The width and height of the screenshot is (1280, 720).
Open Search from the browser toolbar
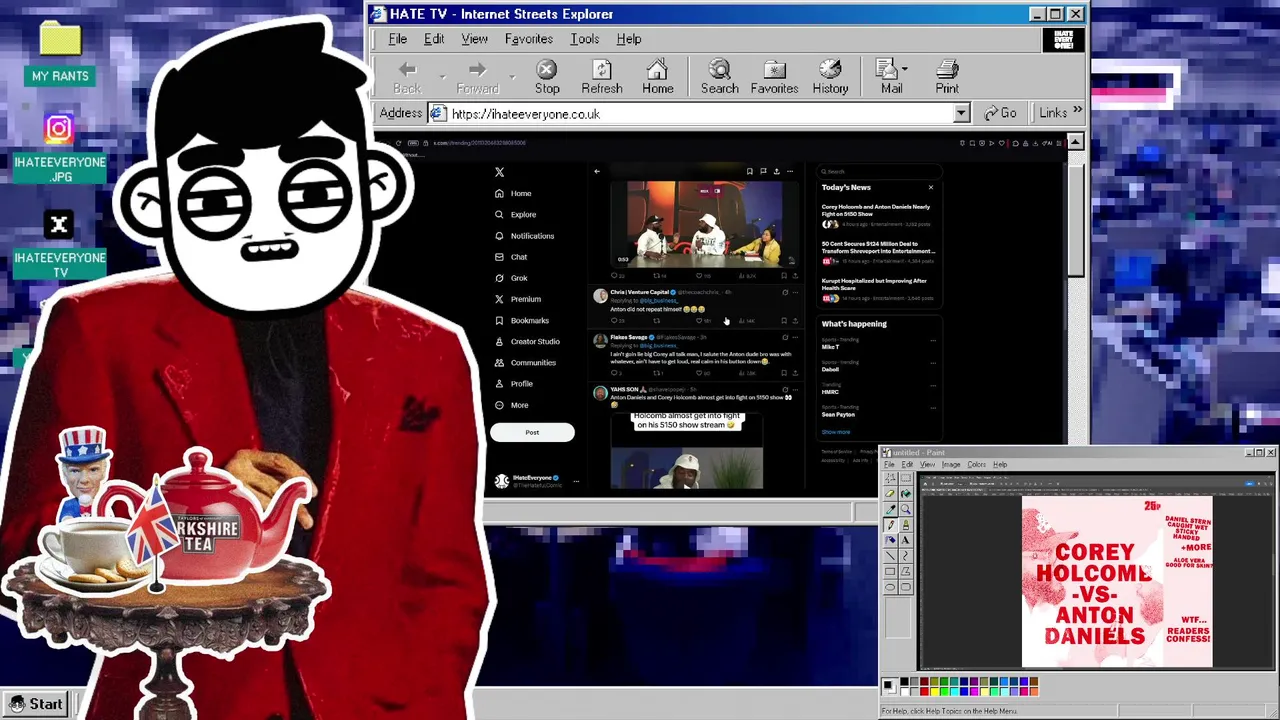tap(719, 77)
